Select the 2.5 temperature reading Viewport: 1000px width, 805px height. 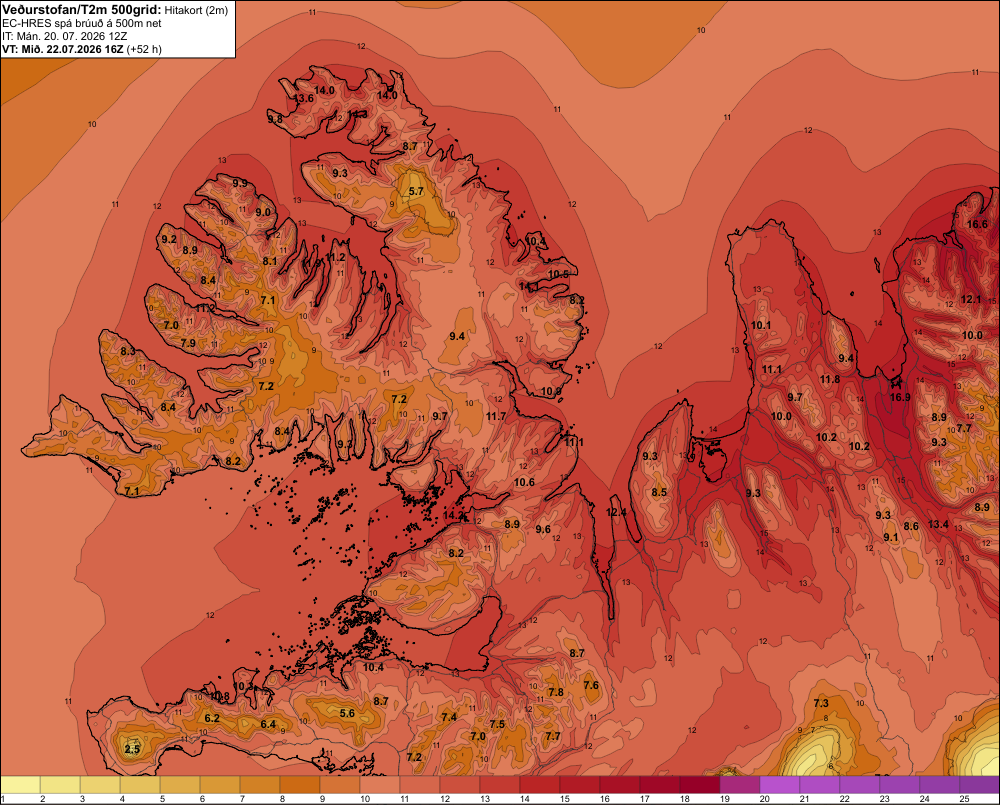click(x=132, y=749)
